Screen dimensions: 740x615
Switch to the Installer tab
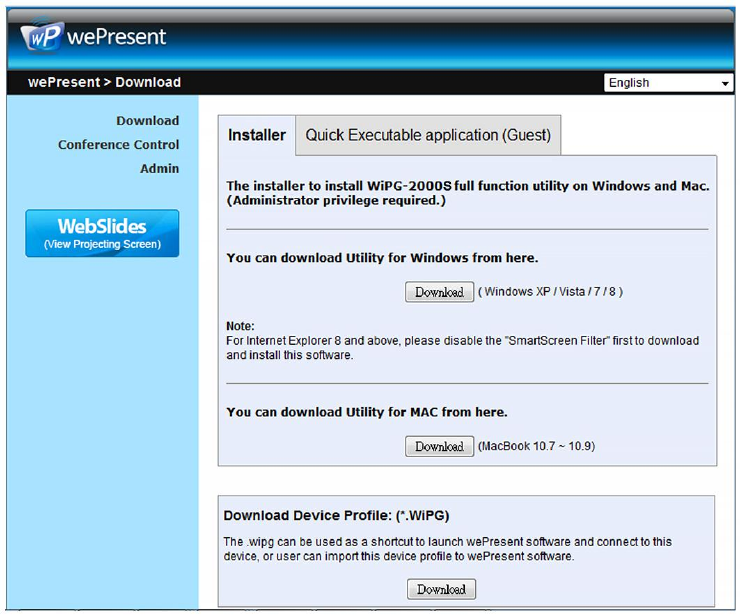[257, 135]
